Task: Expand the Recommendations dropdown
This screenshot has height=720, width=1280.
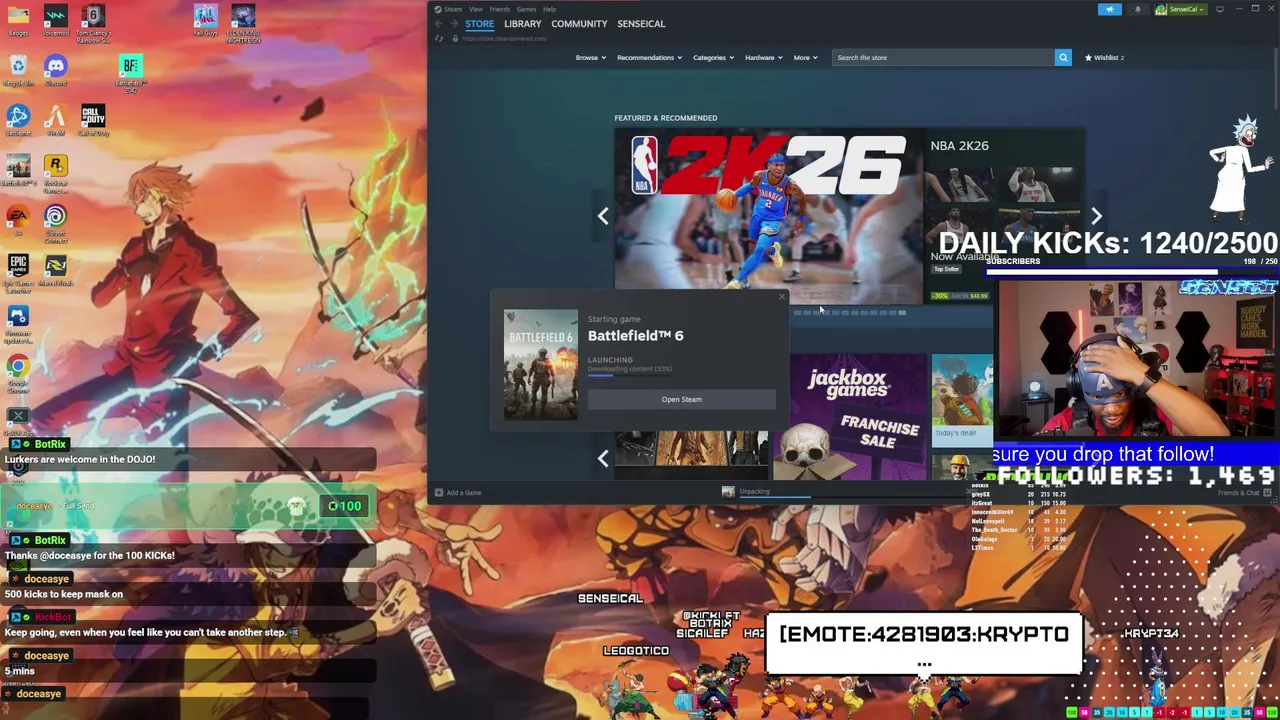Action: coord(649,57)
